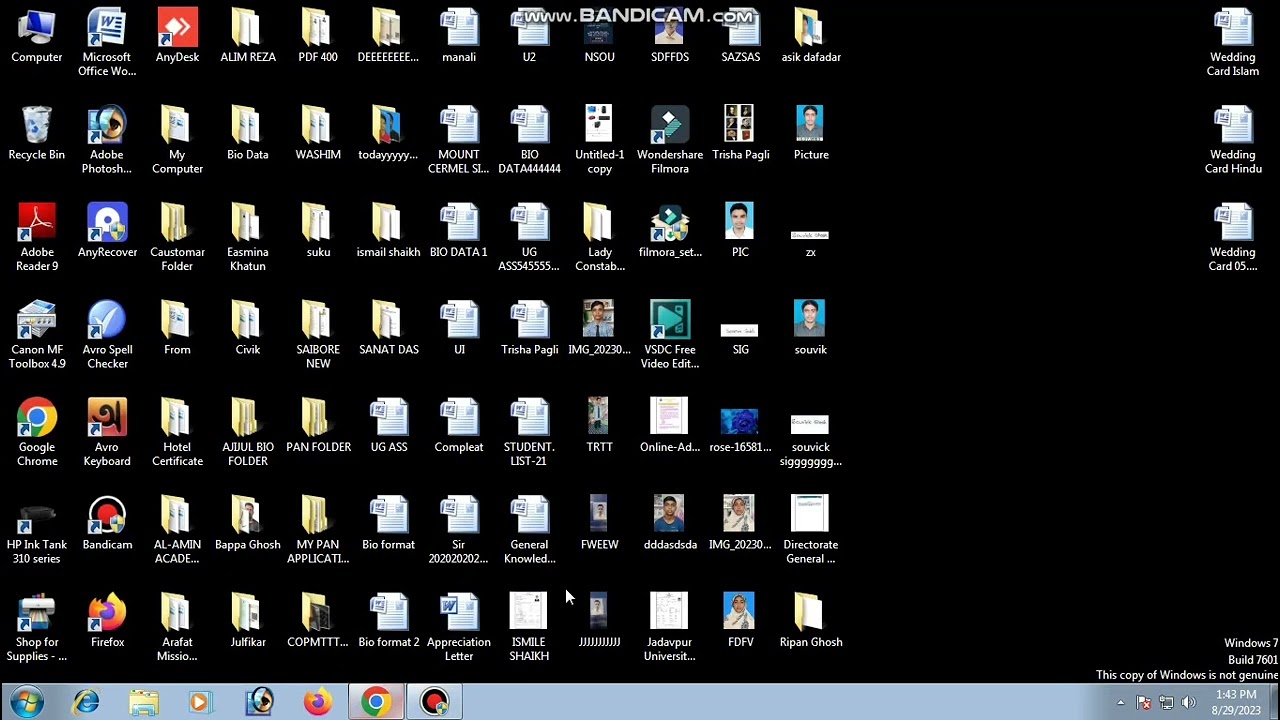Open Internet Explorer from the taskbar
The width and height of the screenshot is (1280, 720).
[87, 703]
